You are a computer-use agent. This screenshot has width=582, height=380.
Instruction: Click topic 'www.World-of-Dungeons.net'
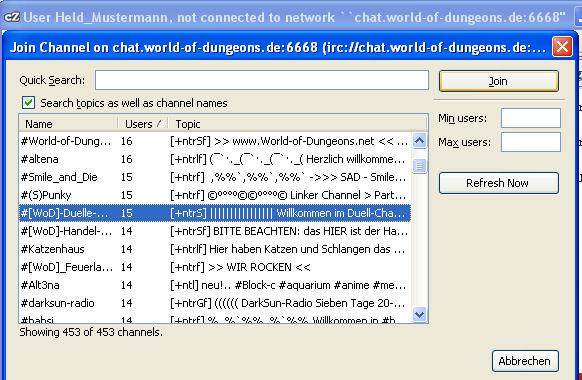coord(303,141)
